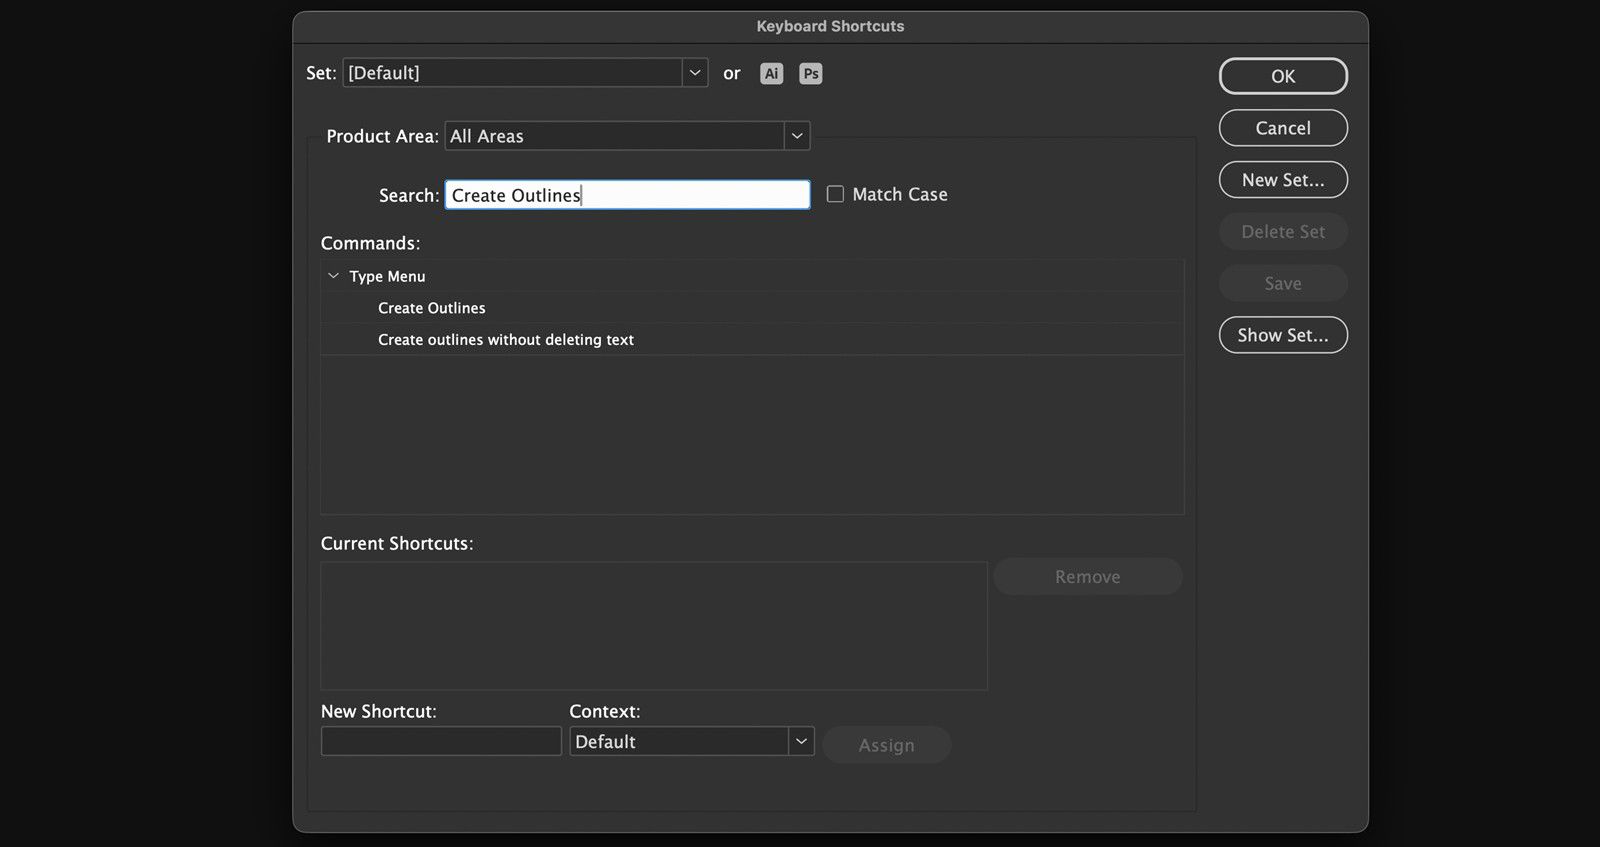The height and width of the screenshot is (847, 1600).
Task: Collapse the Type Menu group
Action: 333,276
